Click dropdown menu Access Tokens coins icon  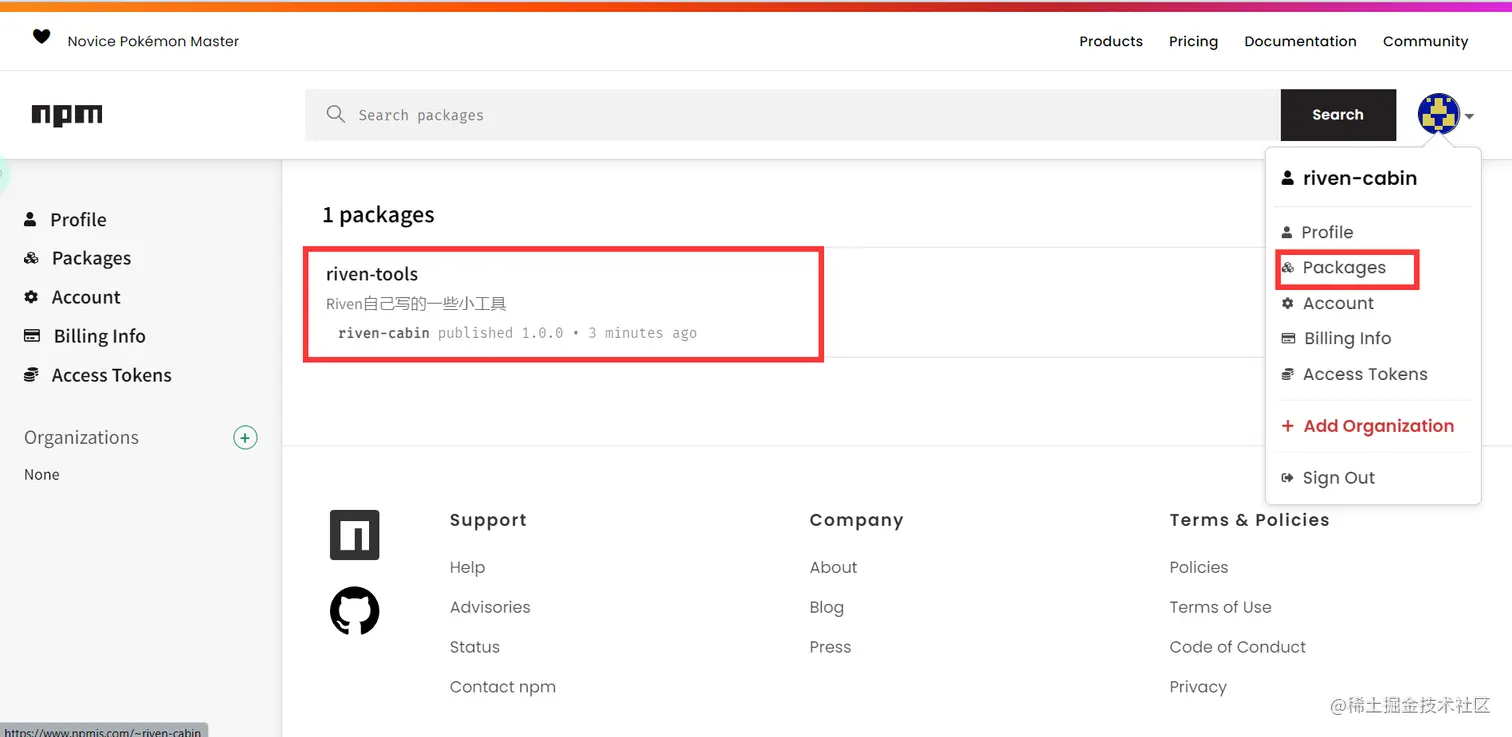pyautogui.click(x=1288, y=374)
